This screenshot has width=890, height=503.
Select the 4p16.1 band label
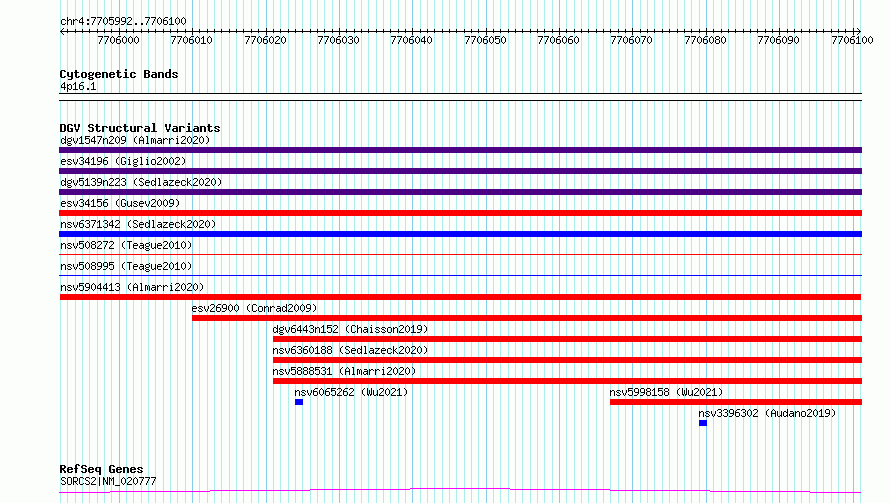[78, 86]
